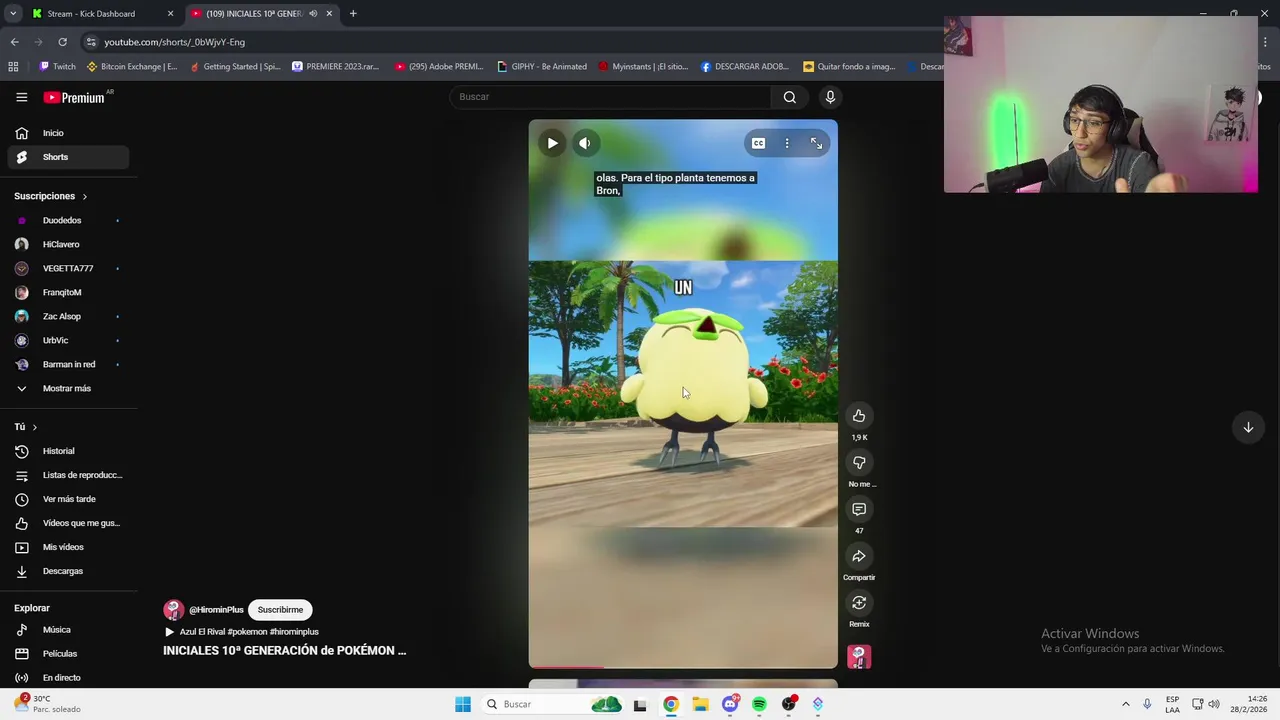Toggle closed captions on the Short
This screenshot has height=720, width=1280.
click(758, 143)
